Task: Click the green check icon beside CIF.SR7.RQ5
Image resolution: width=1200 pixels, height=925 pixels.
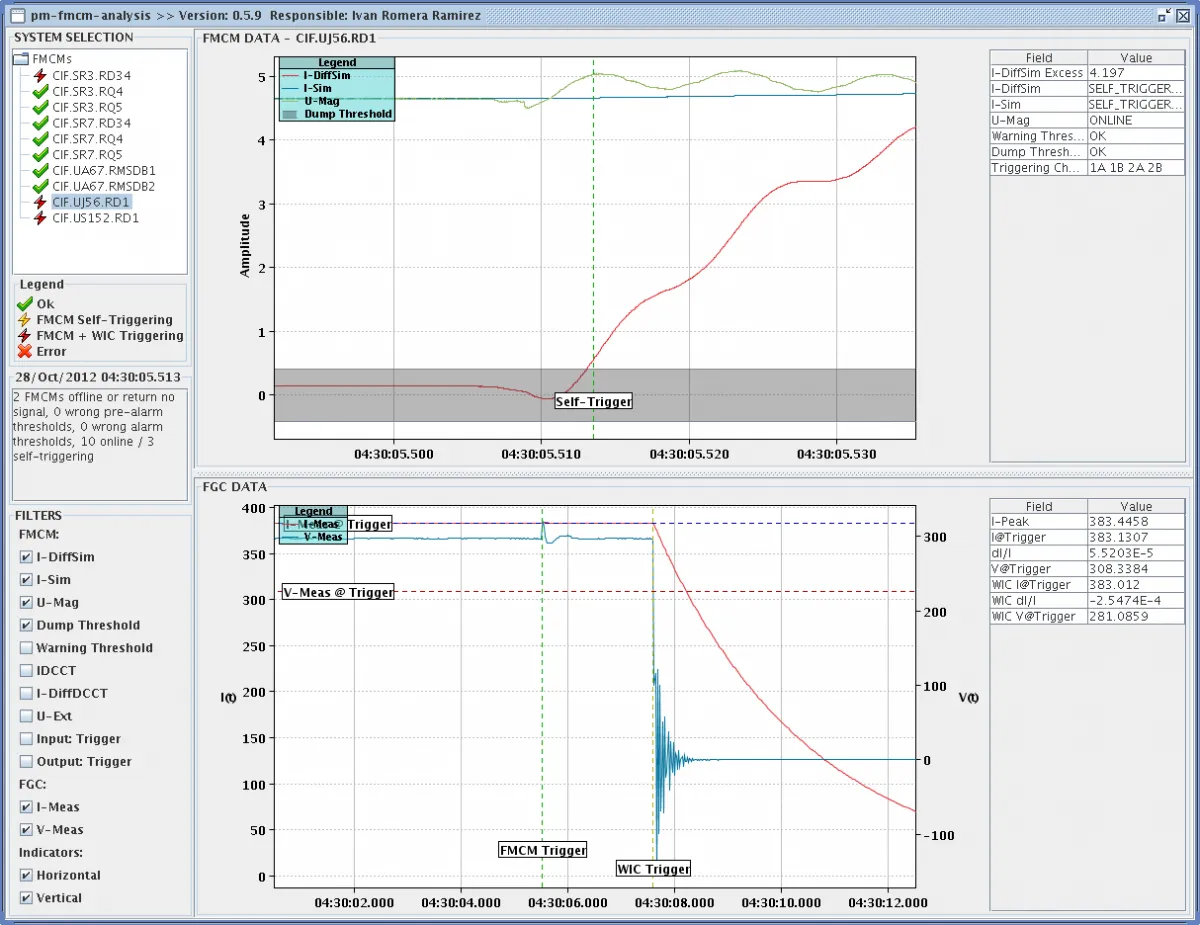Action: [x=40, y=155]
